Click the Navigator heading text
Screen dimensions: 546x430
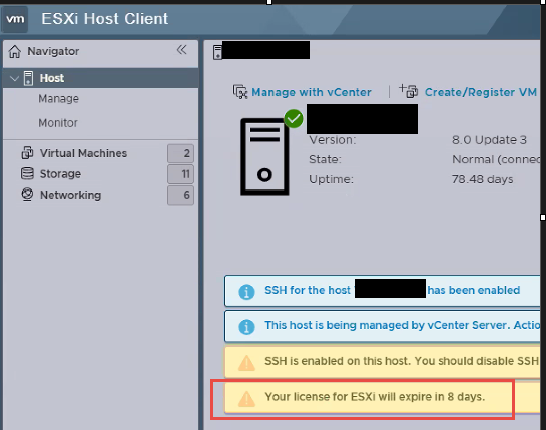coord(53,51)
